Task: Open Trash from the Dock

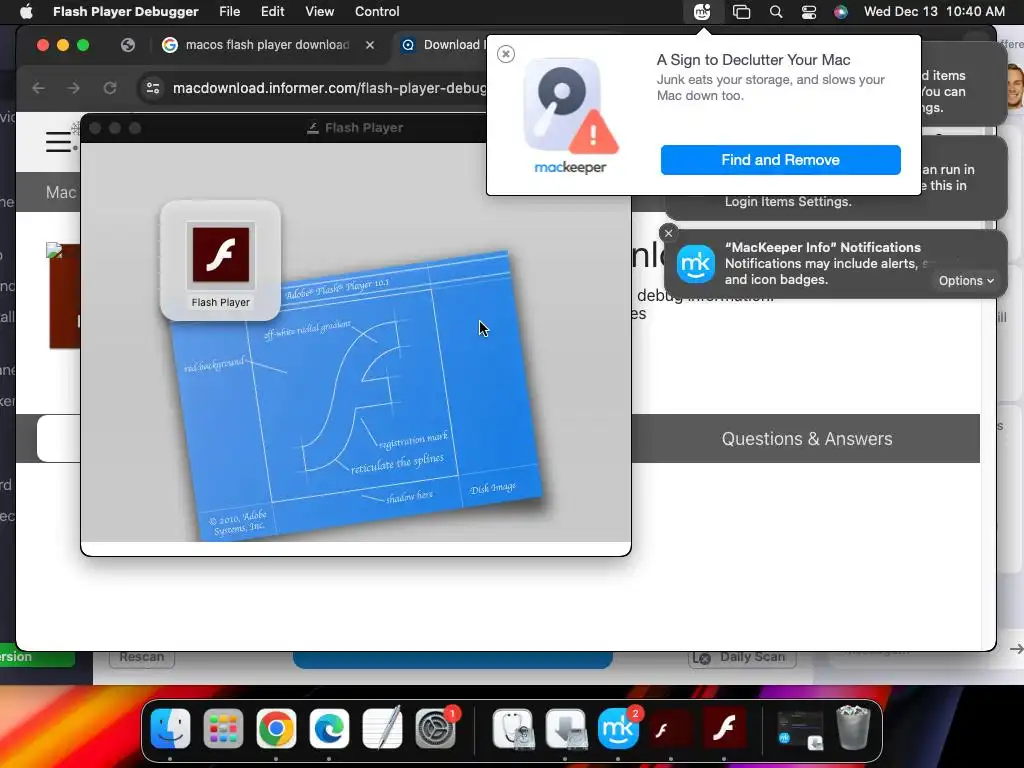Action: (x=854, y=729)
